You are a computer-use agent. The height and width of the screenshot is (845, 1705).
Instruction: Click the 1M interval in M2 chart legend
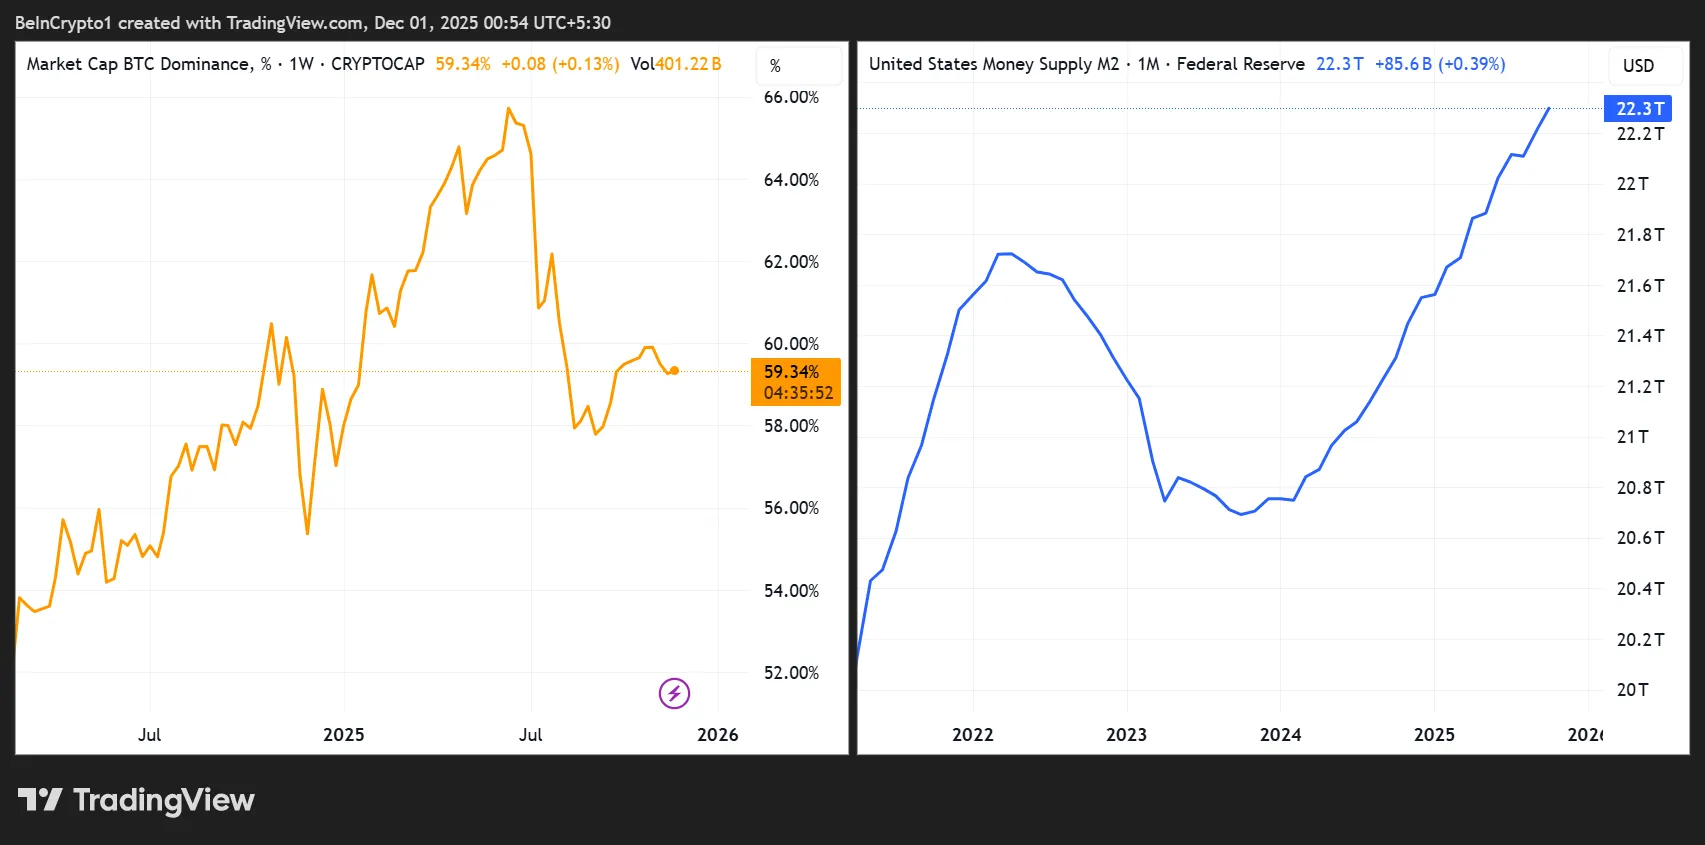(1148, 64)
